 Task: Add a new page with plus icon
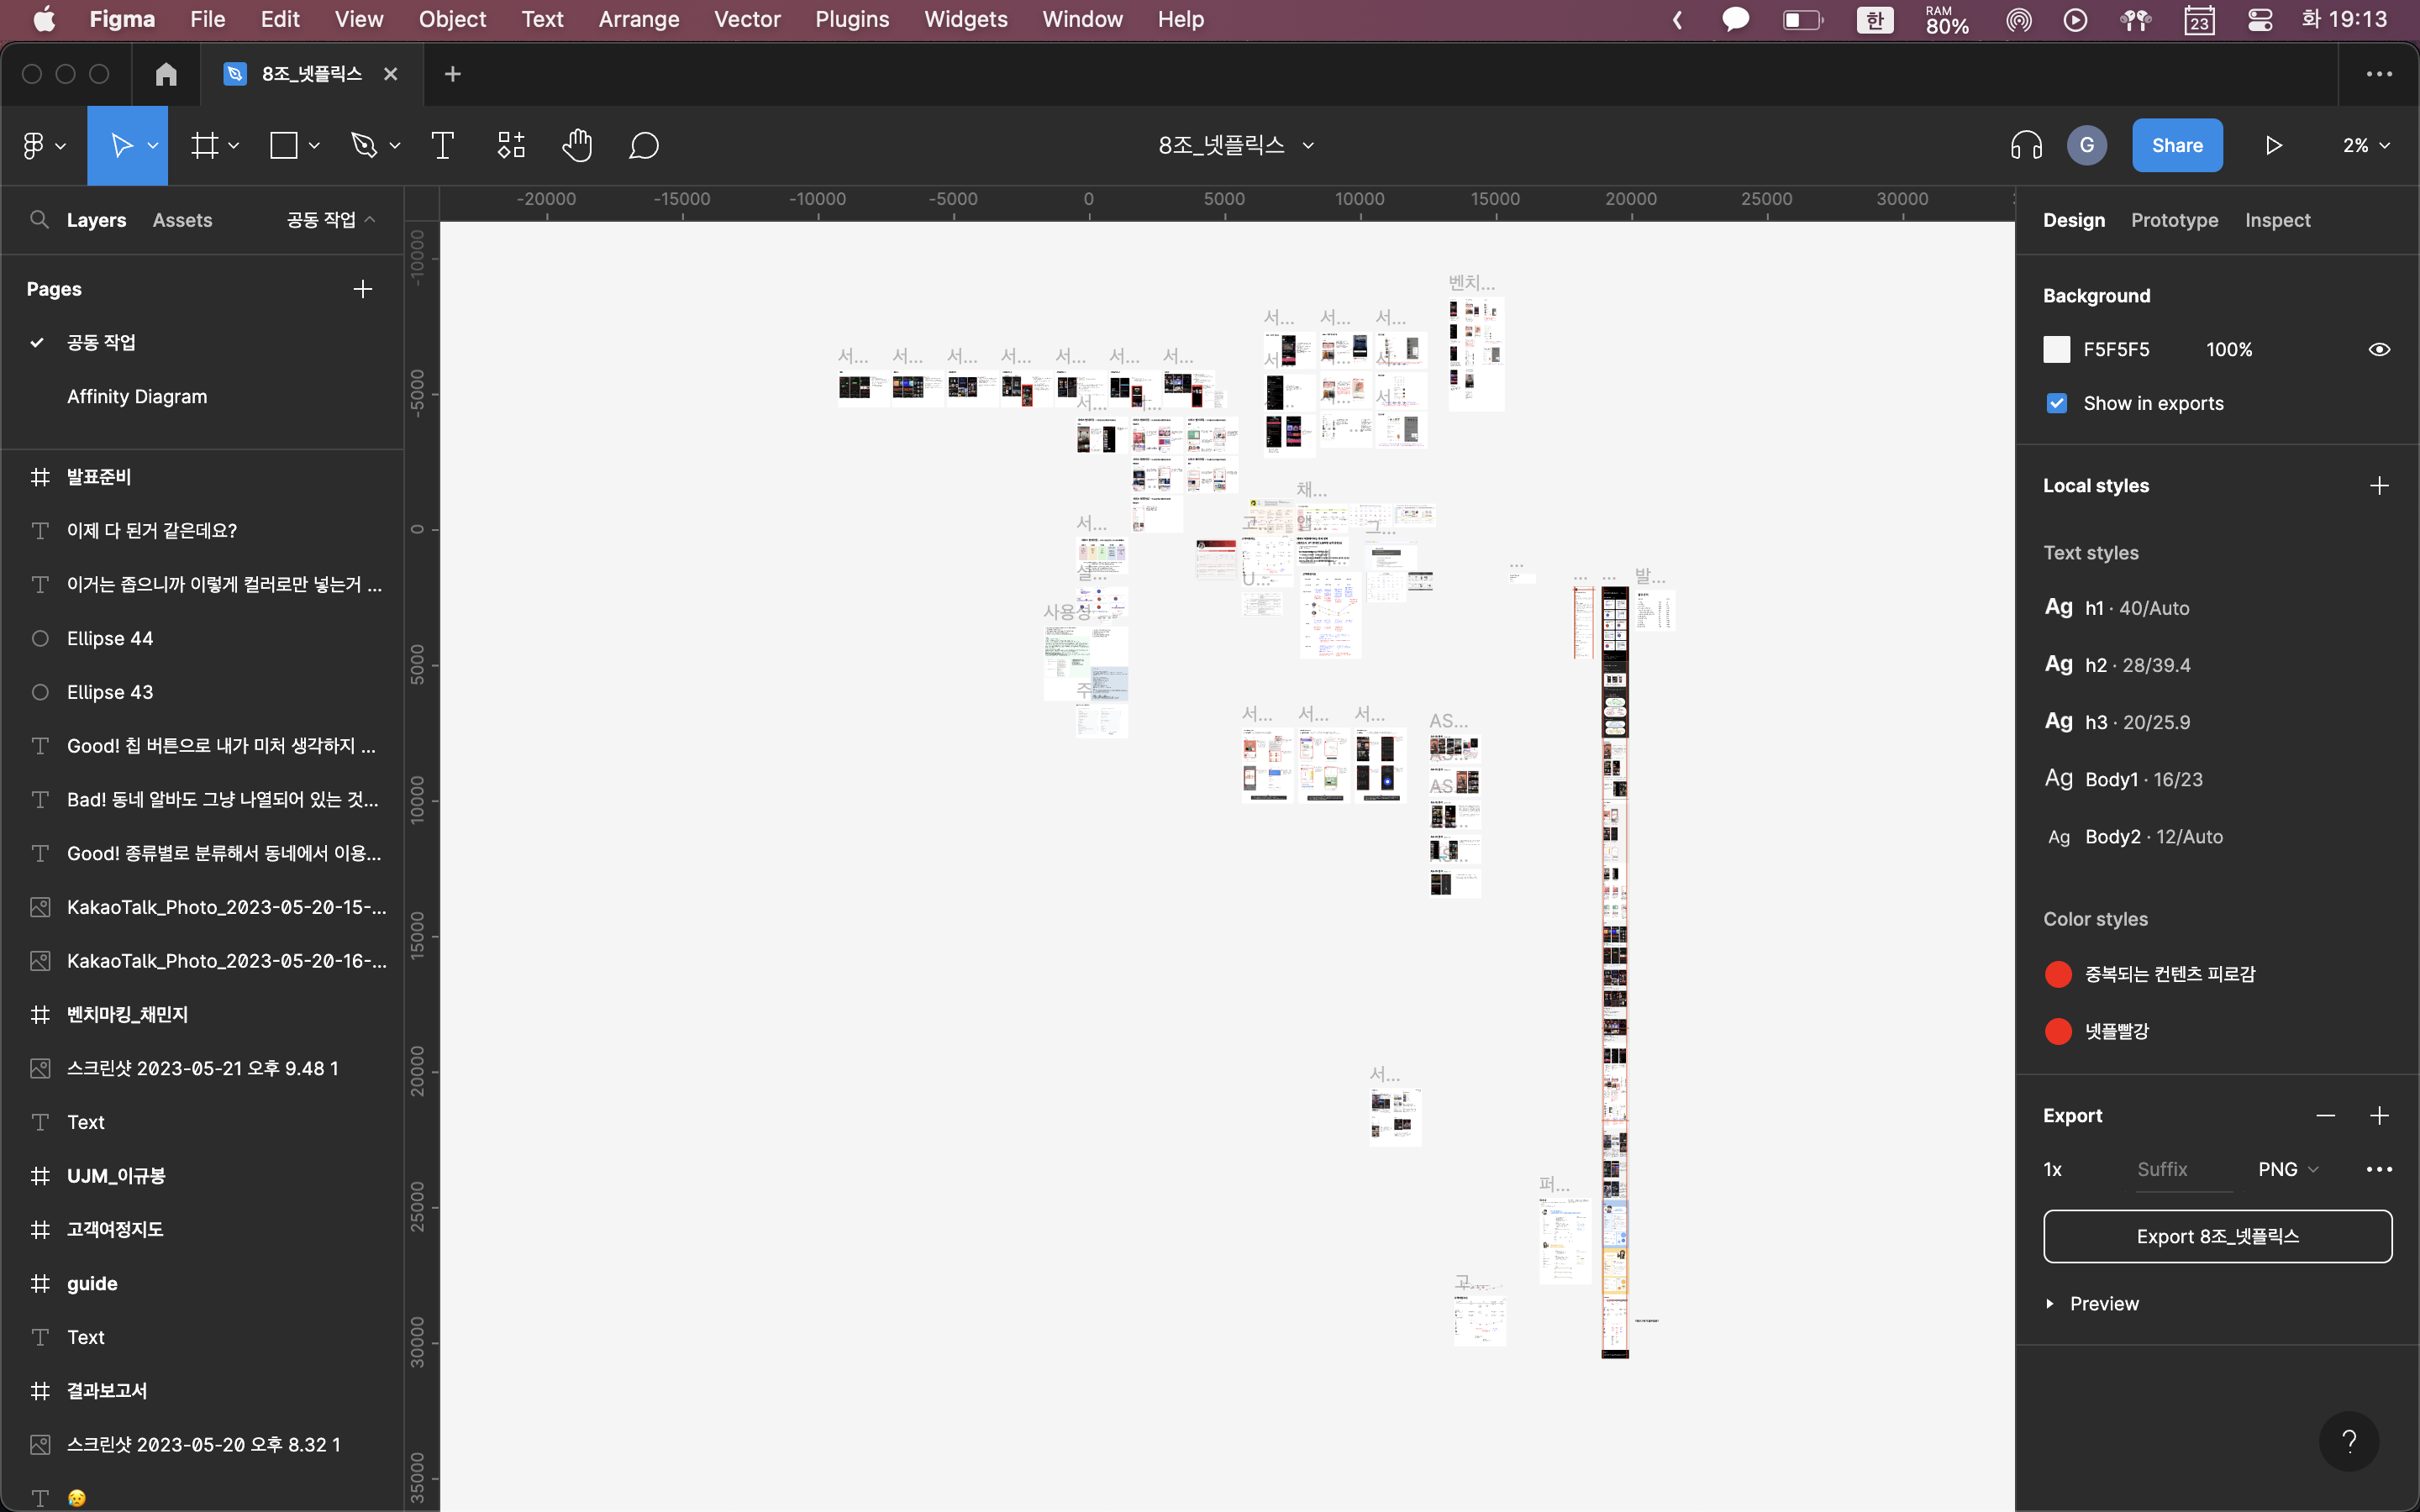pos(363,289)
